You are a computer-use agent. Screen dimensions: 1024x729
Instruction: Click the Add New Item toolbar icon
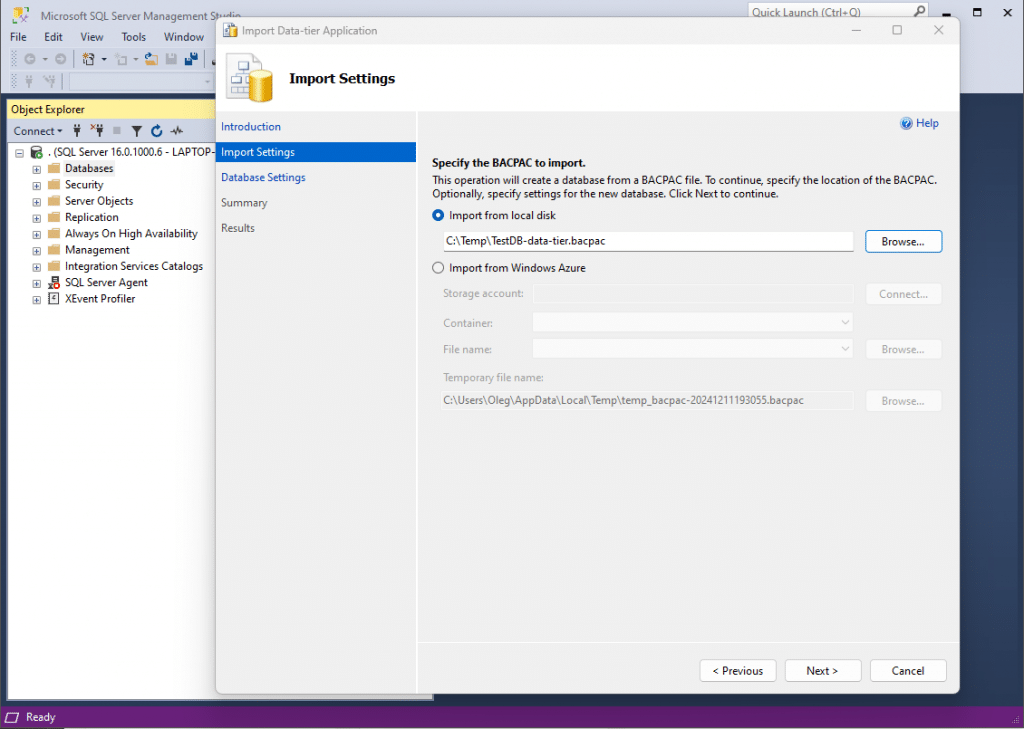[x=121, y=59]
